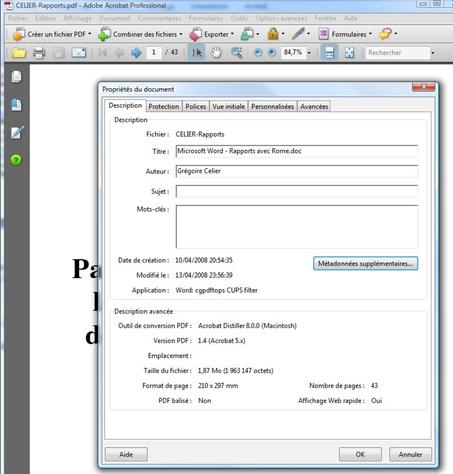Click the padlock security icon
The width and height of the screenshot is (453, 474).
point(273,34)
